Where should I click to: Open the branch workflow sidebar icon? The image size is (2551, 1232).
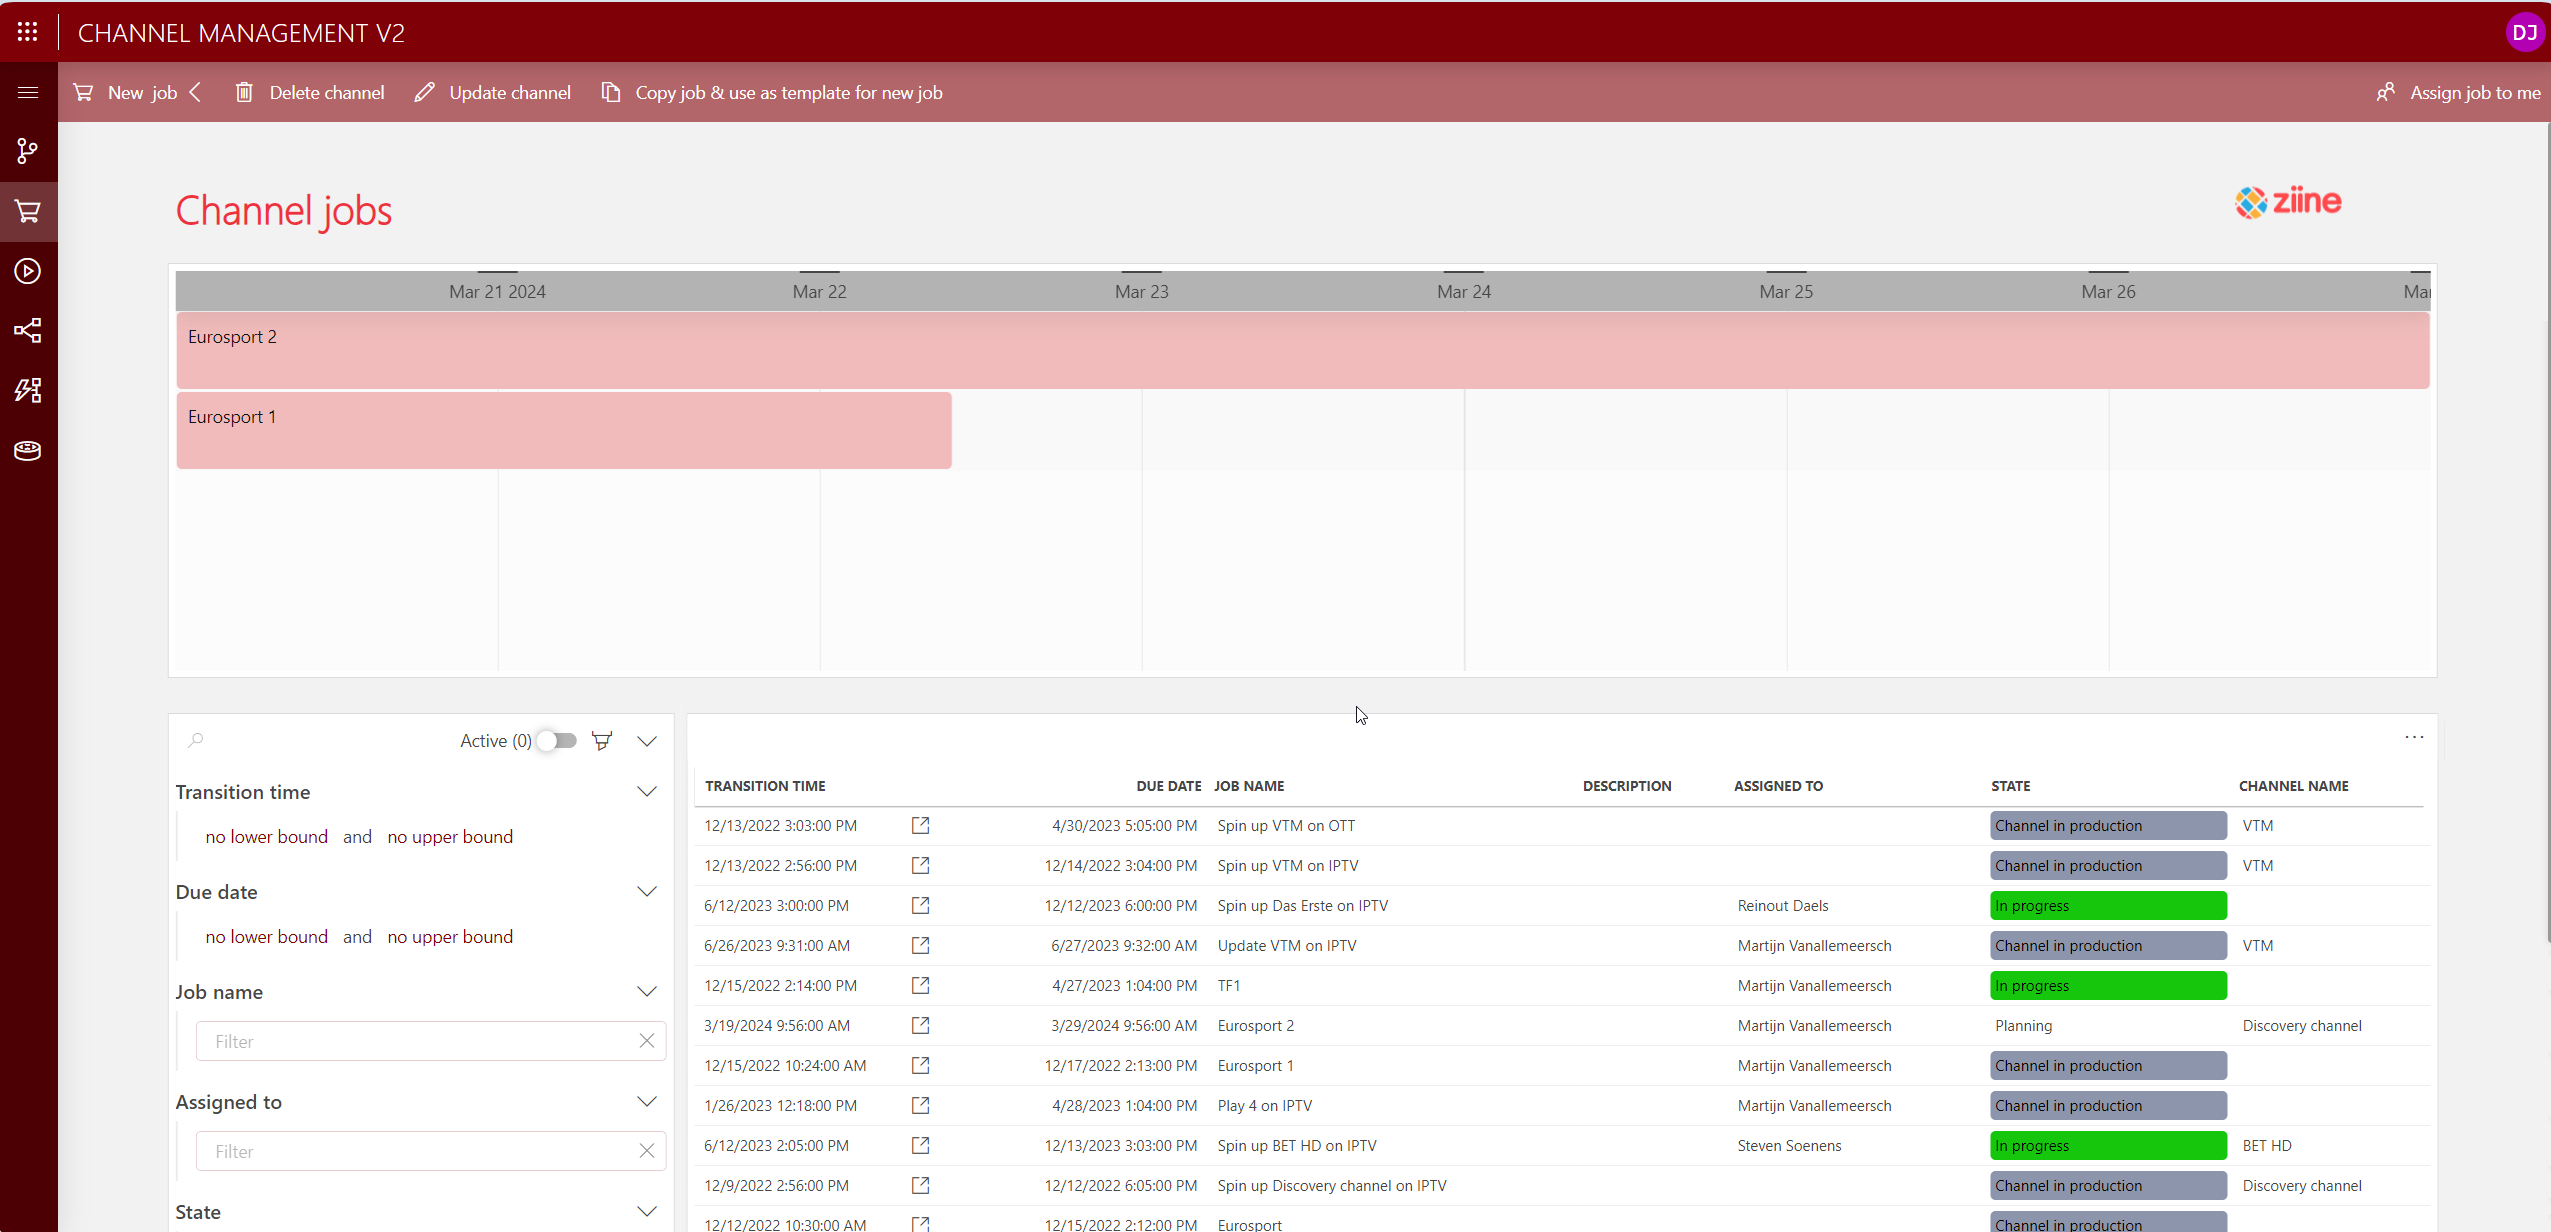pyautogui.click(x=28, y=151)
